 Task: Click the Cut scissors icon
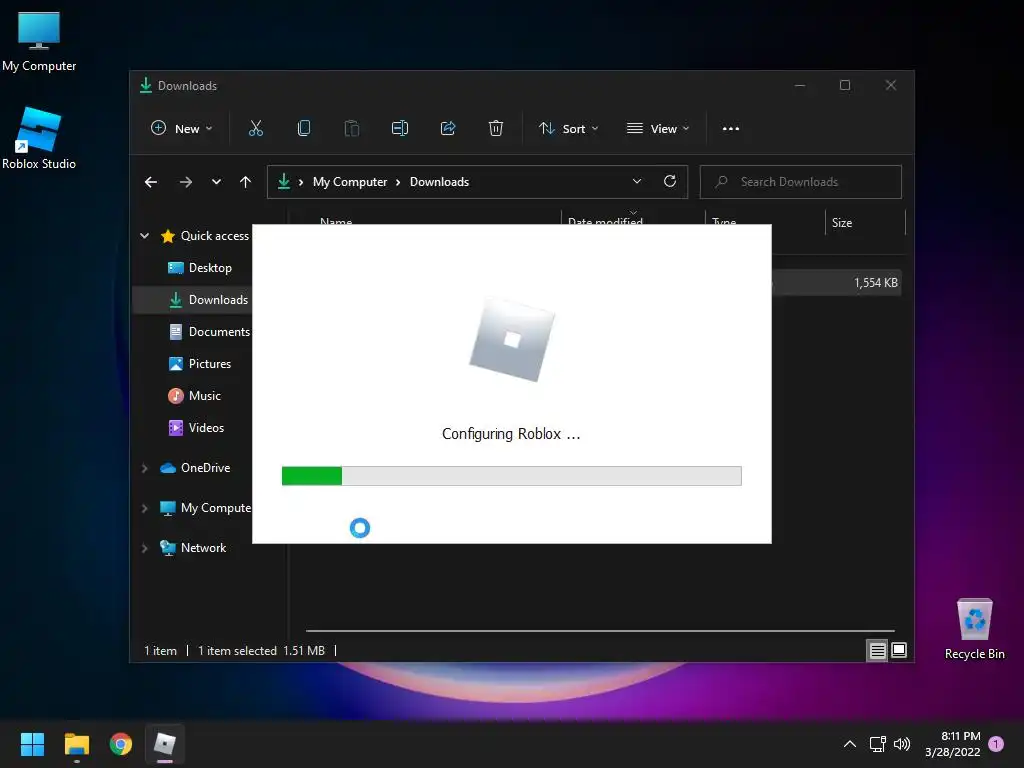point(256,129)
